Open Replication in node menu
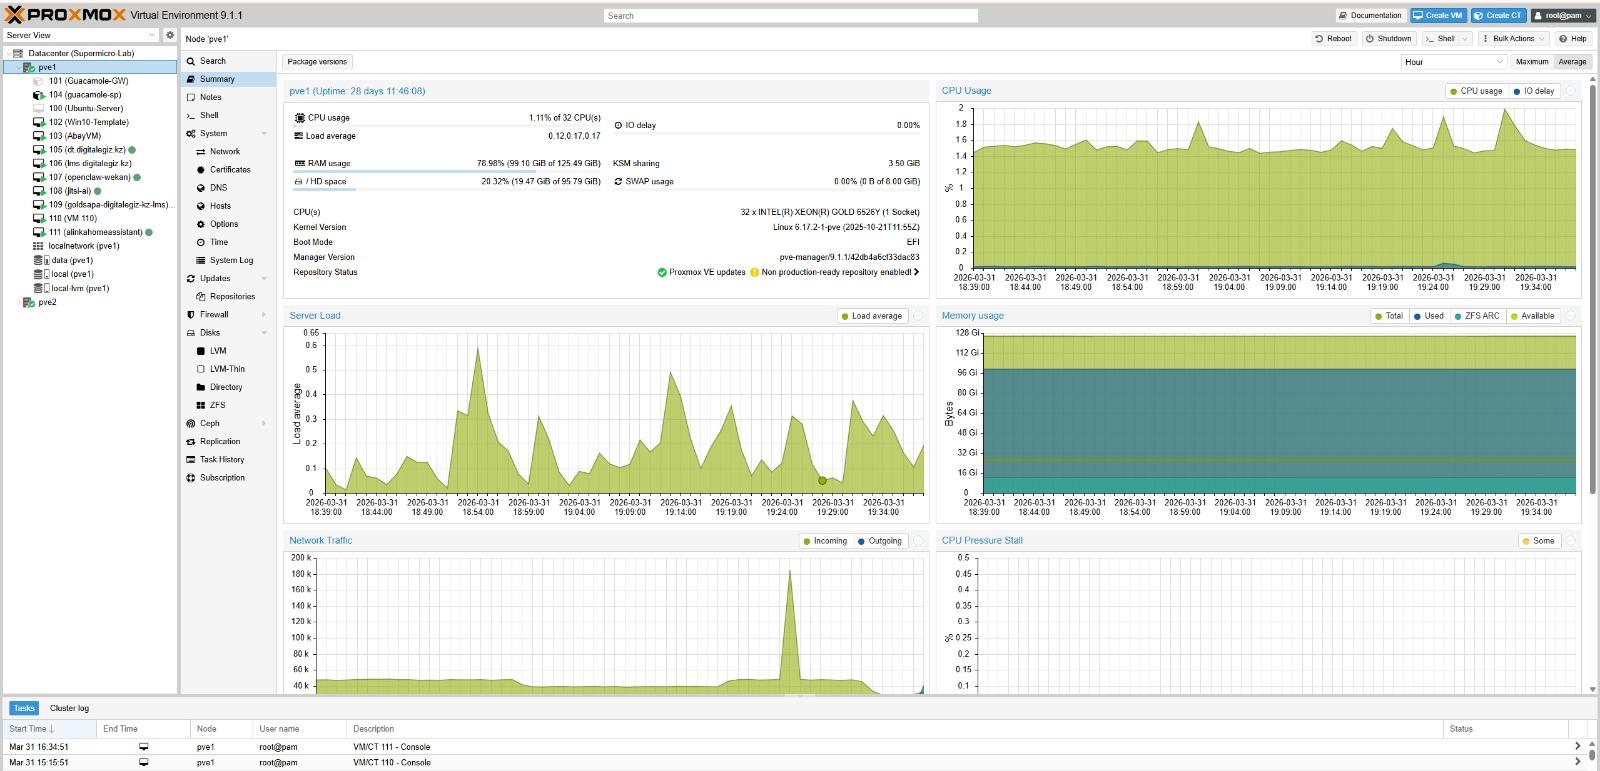1600x771 pixels. coord(219,441)
